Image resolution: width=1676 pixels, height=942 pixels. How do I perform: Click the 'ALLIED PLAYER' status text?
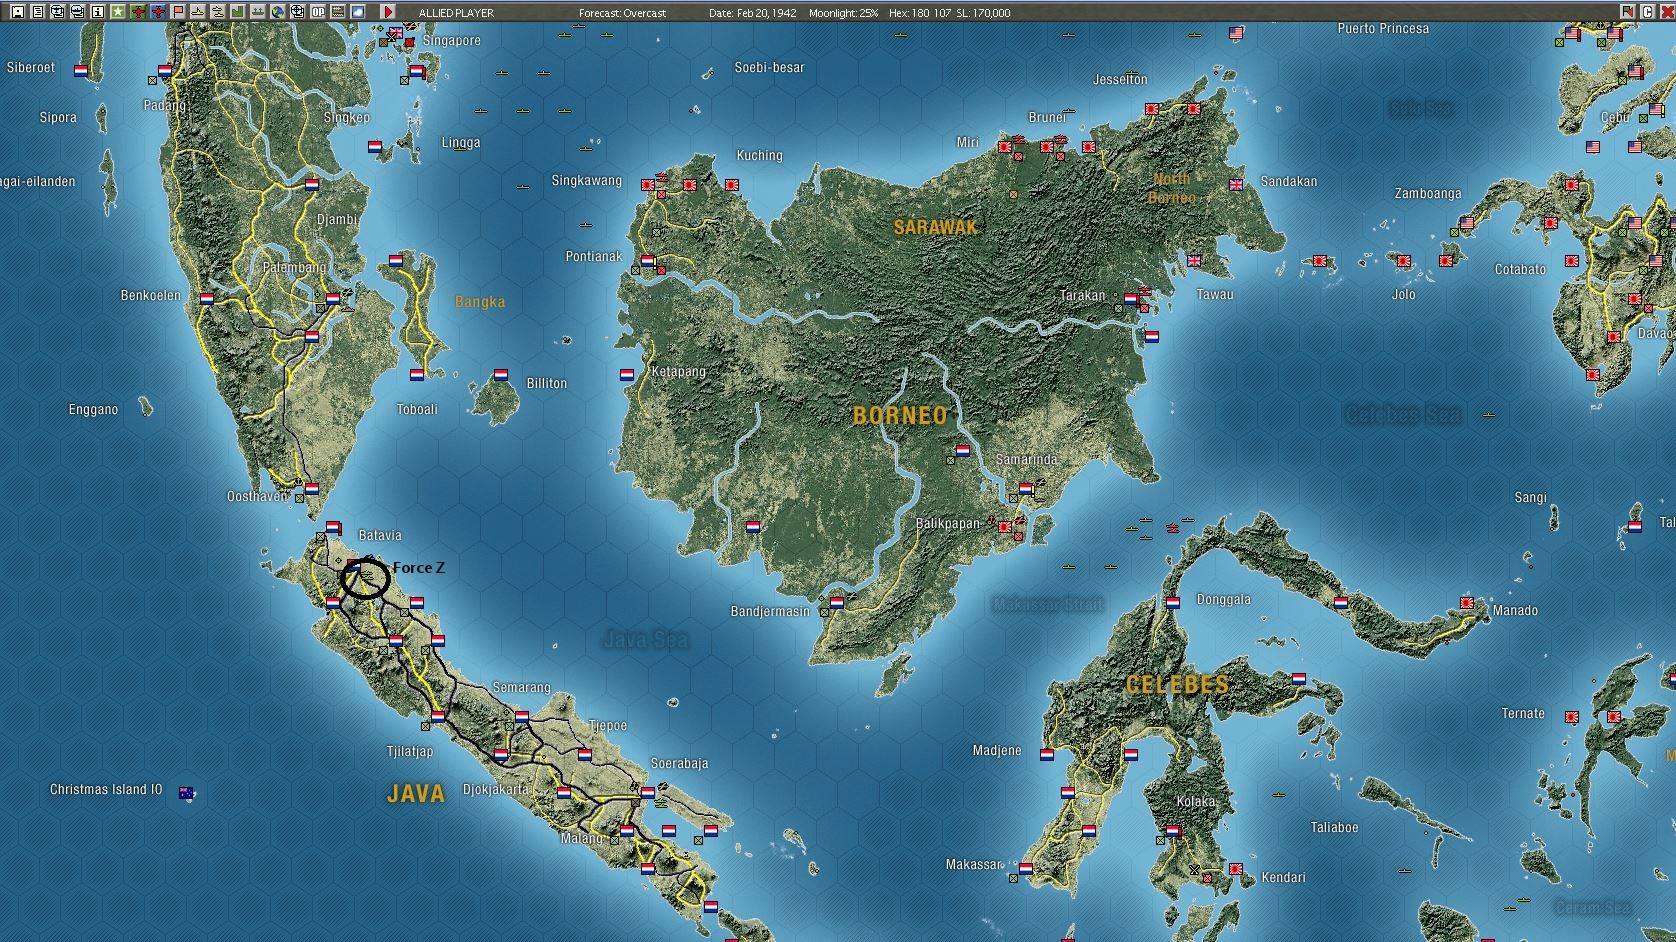[x=456, y=13]
